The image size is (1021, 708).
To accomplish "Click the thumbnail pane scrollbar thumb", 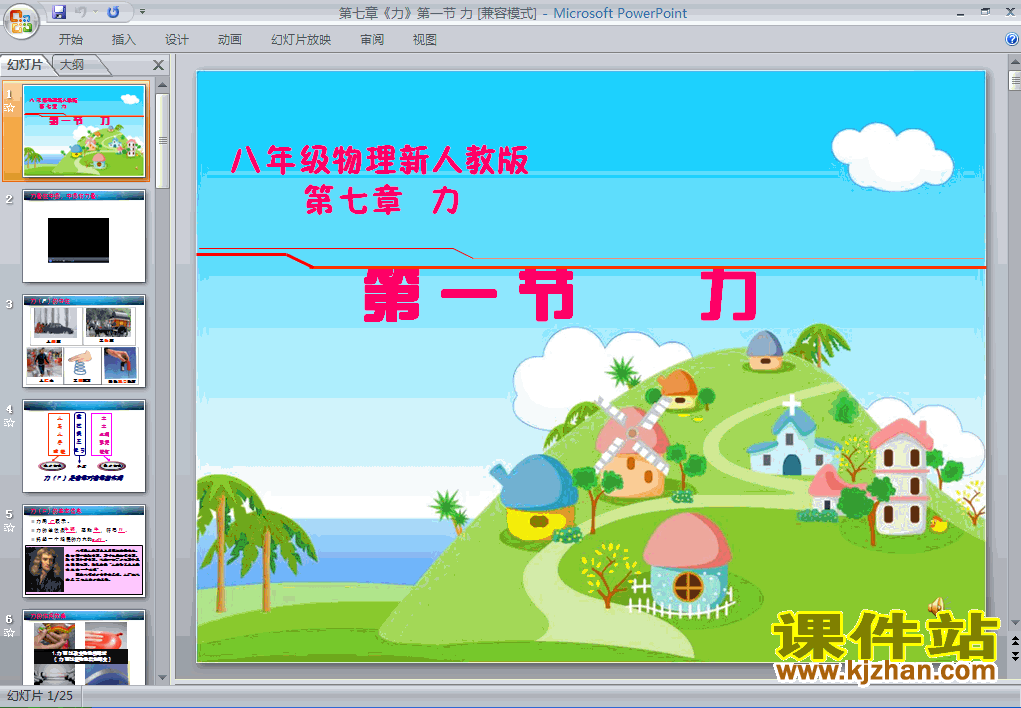I will point(163,141).
